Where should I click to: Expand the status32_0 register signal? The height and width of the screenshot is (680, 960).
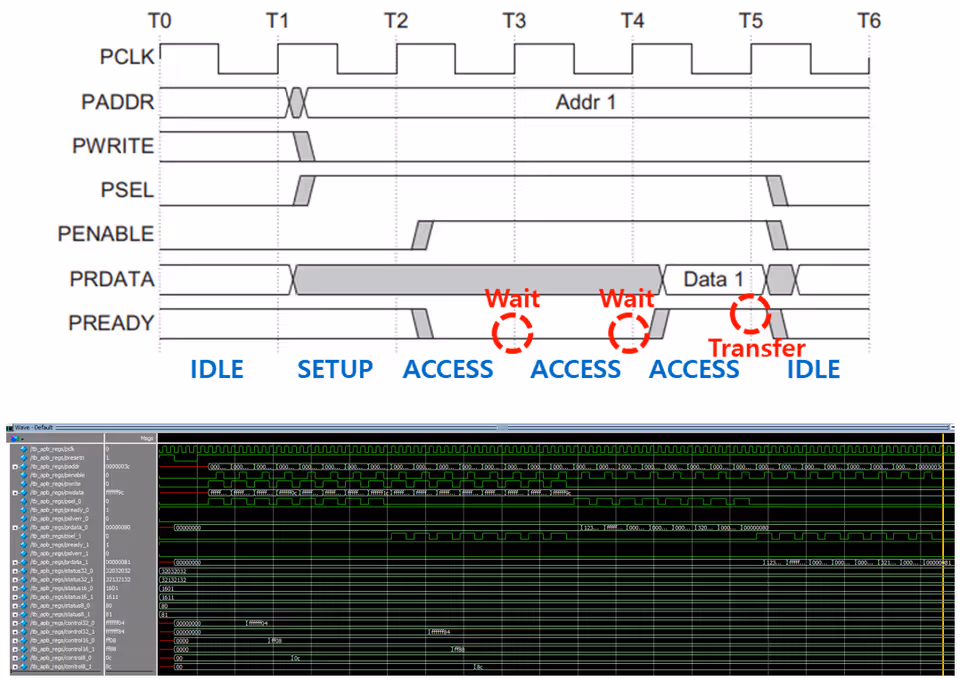point(15,571)
